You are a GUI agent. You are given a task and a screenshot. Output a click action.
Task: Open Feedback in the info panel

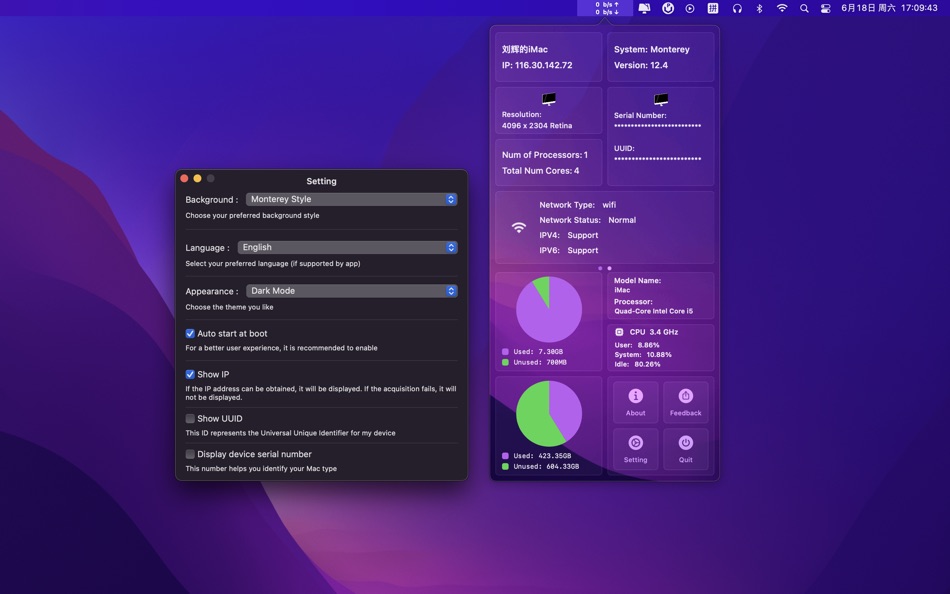pyautogui.click(x=685, y=402)
